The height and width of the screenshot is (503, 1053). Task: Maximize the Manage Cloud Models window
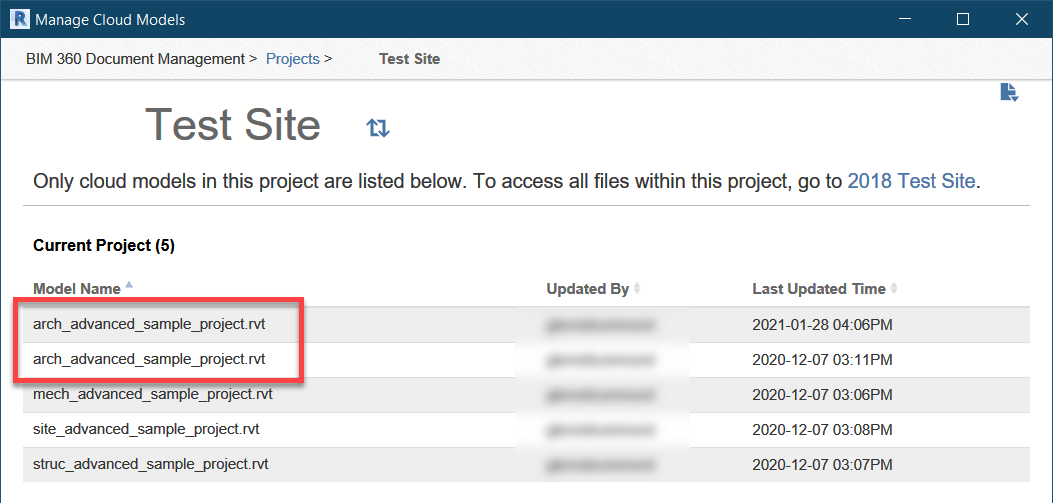[962, 19]
